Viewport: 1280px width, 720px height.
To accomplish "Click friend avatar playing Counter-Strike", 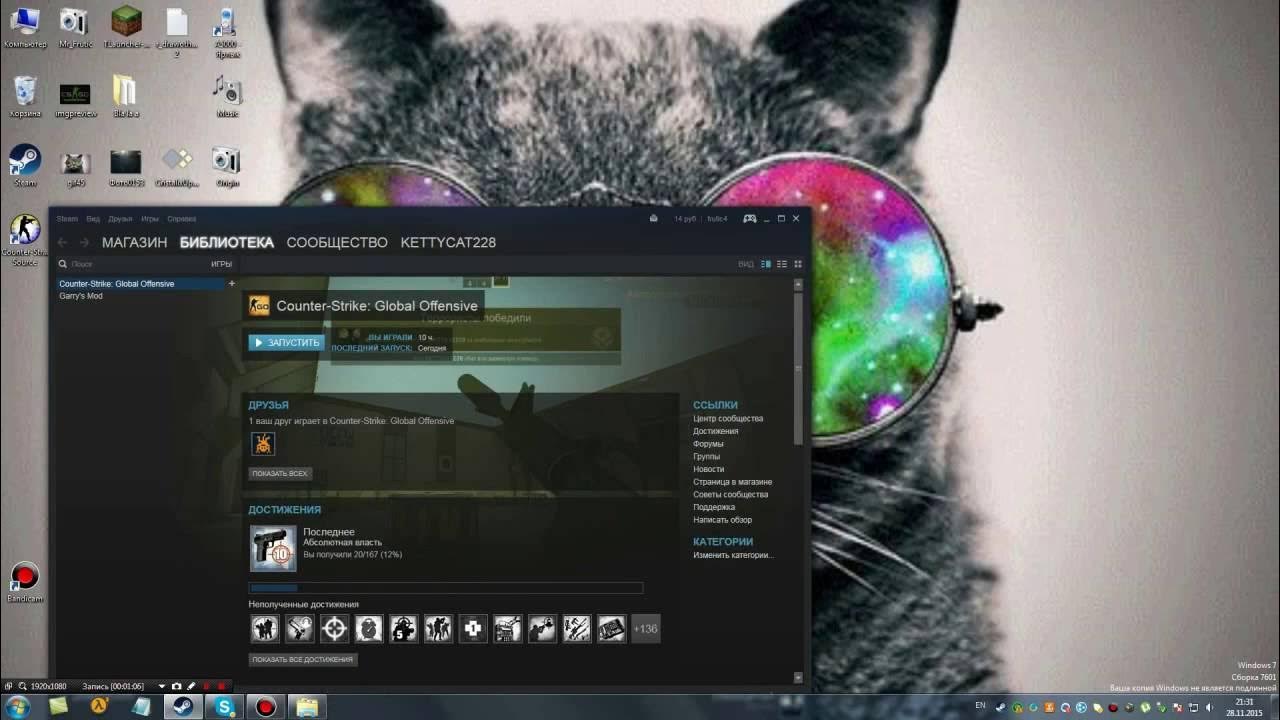I will pos(263,443).
